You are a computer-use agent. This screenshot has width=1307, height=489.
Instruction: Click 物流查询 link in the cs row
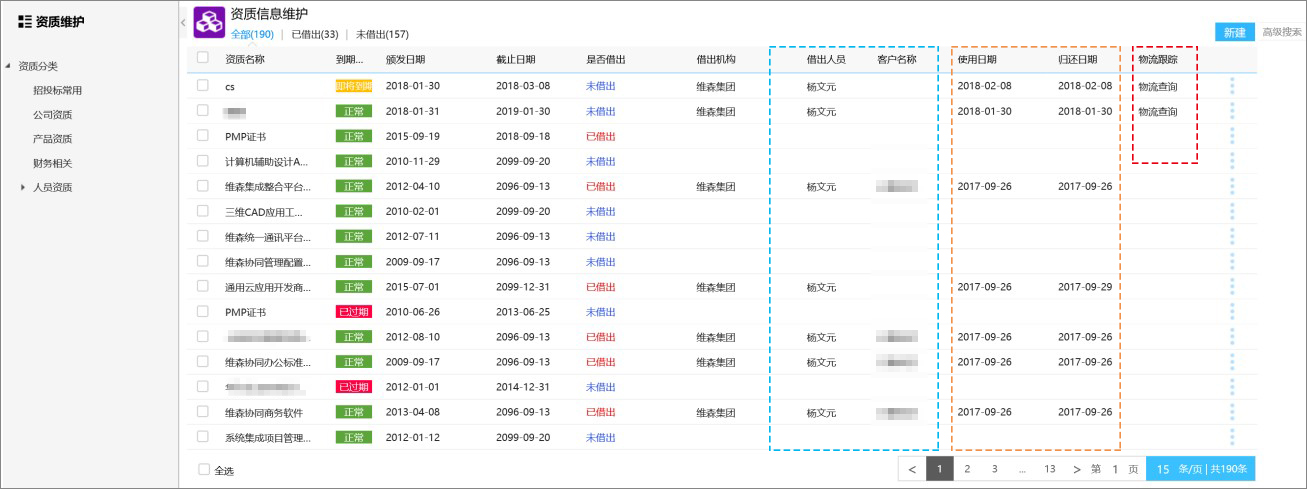pyautogui.click(x=1158, y=86)
